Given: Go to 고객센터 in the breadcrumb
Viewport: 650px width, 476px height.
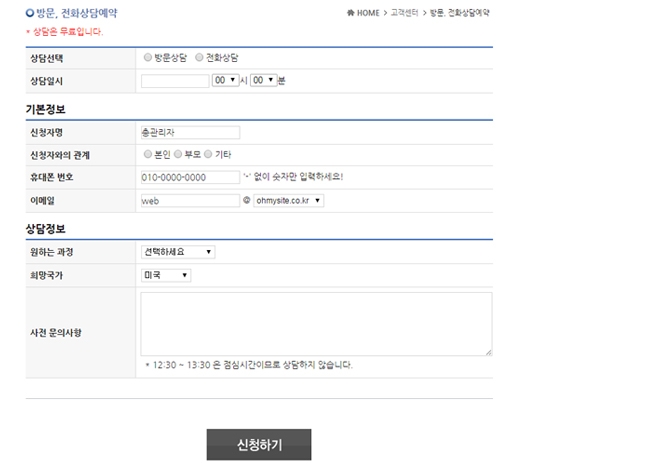Looking at the screenshot, I should pos(405,13).
